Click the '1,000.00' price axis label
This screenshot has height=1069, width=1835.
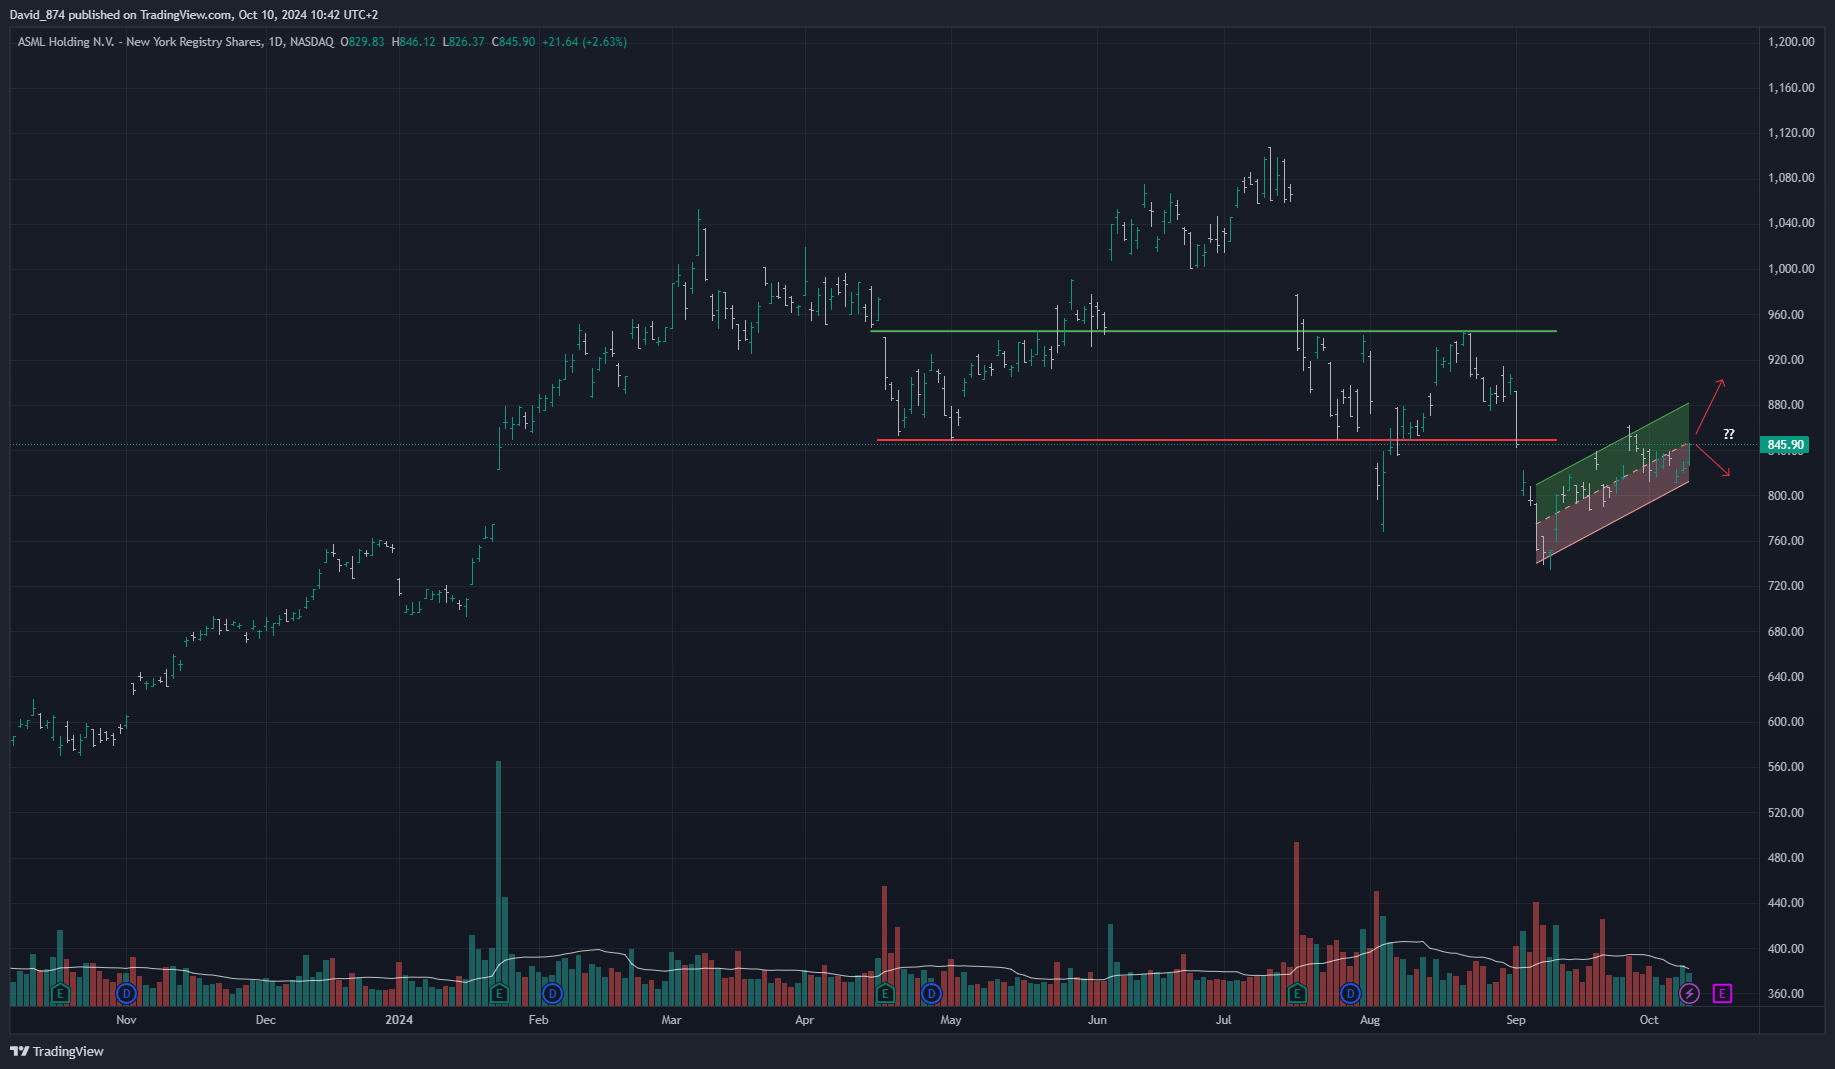1791,269
